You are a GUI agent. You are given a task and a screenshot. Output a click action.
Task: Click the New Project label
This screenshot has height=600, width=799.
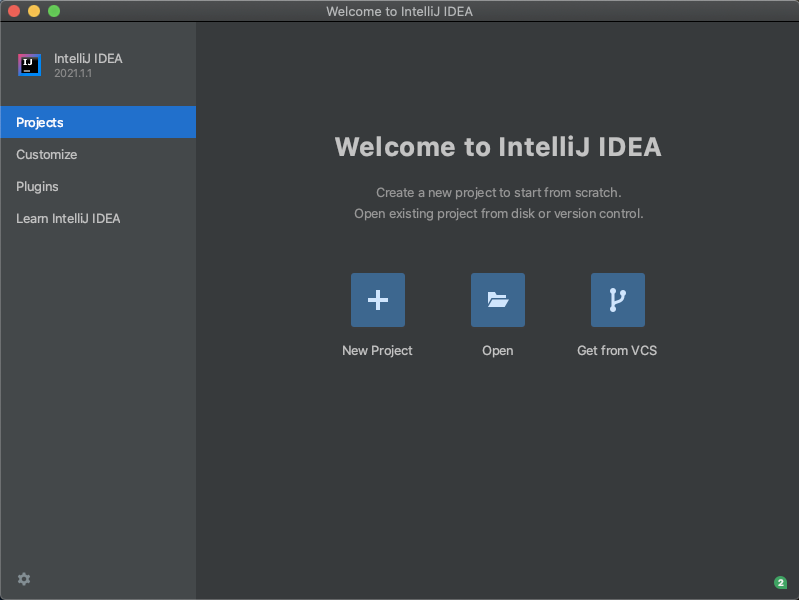pos(377,351)
